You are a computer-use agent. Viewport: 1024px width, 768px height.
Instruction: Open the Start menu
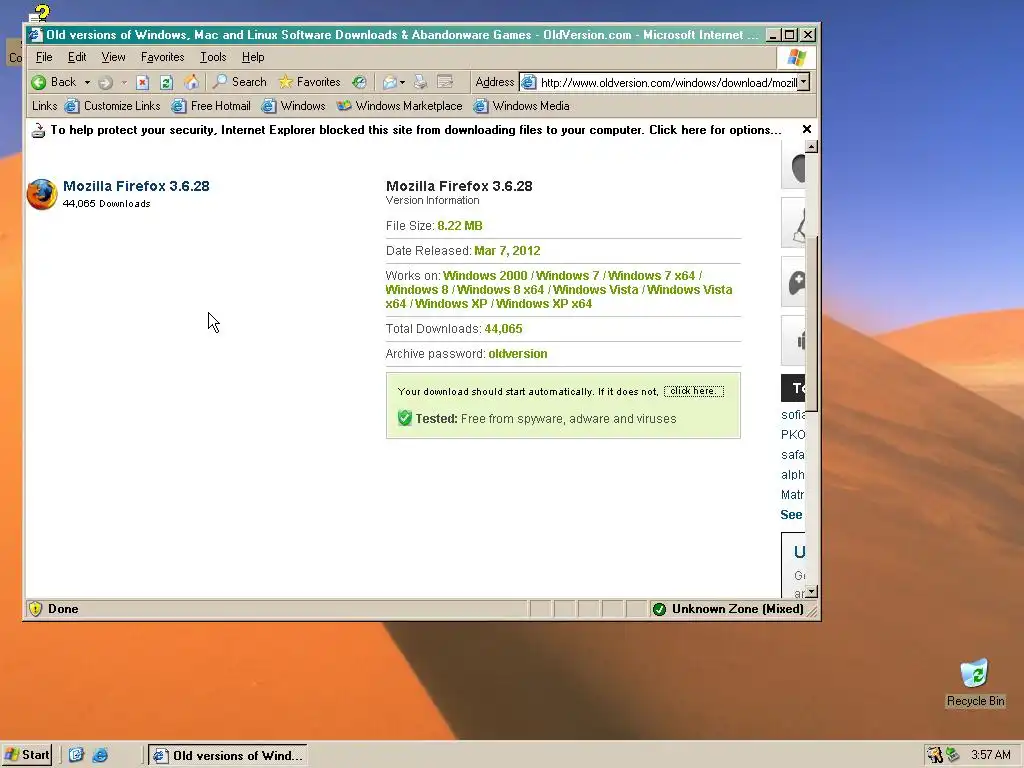click(27, 755)
